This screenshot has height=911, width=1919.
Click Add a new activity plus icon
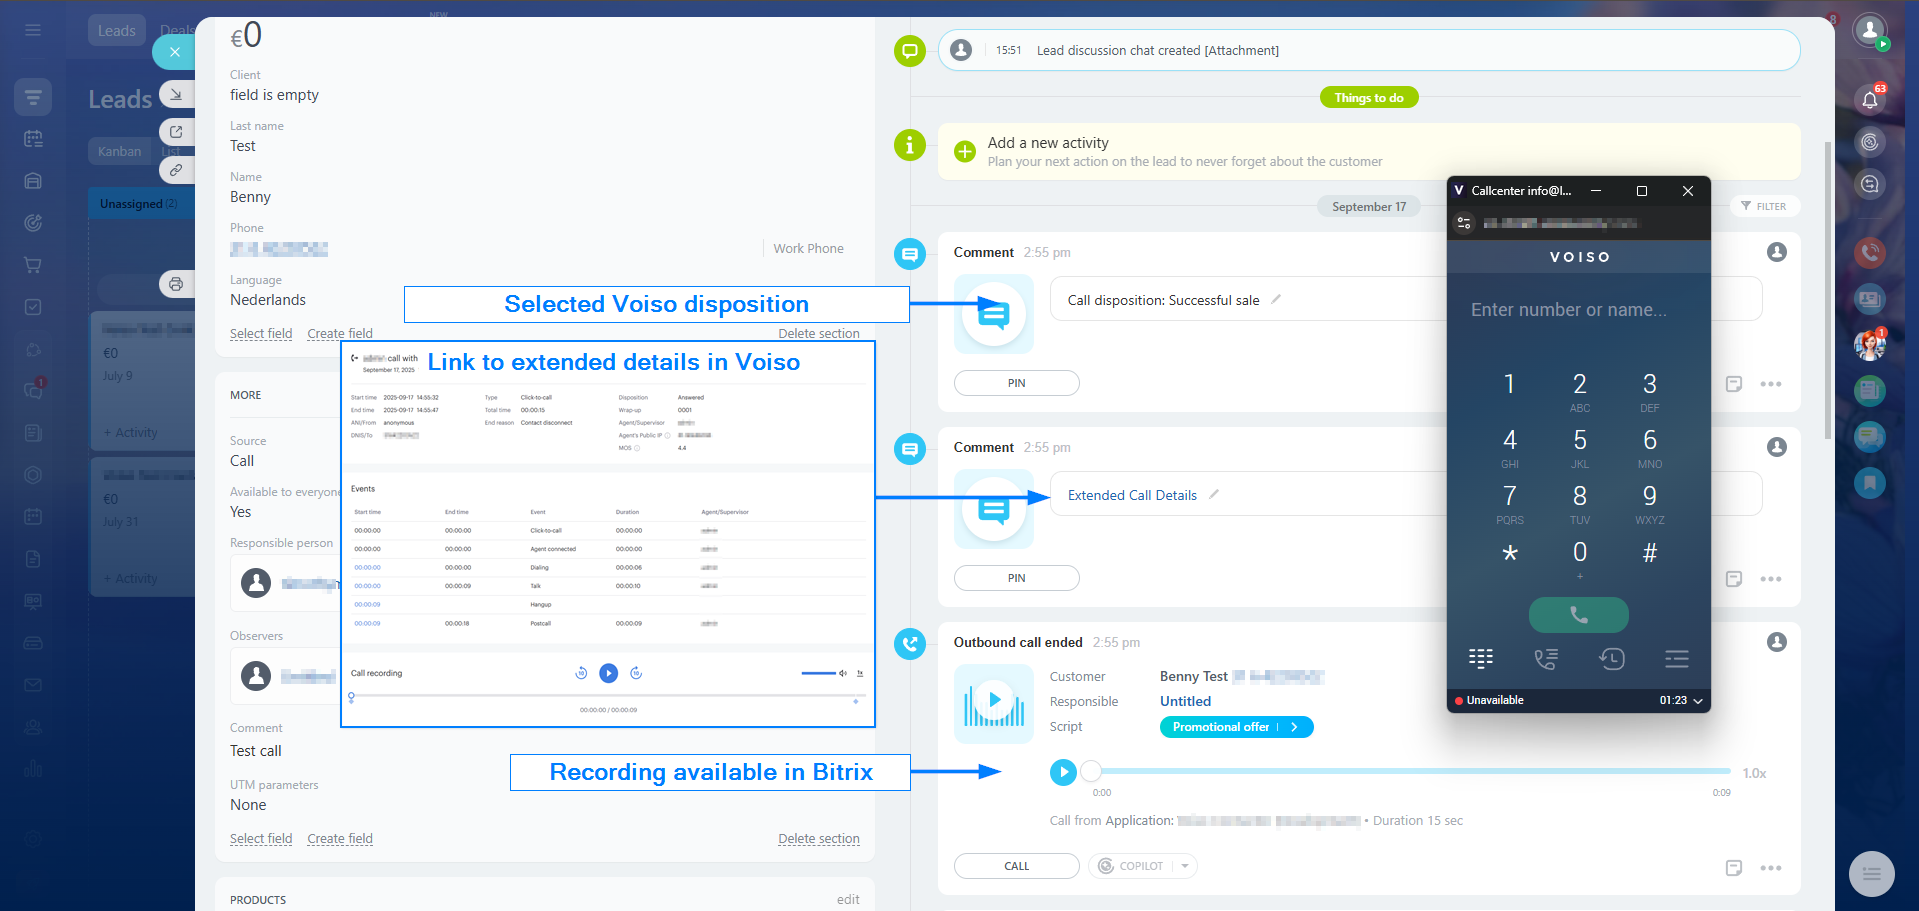pyautogui.click(x=964, y=152)
